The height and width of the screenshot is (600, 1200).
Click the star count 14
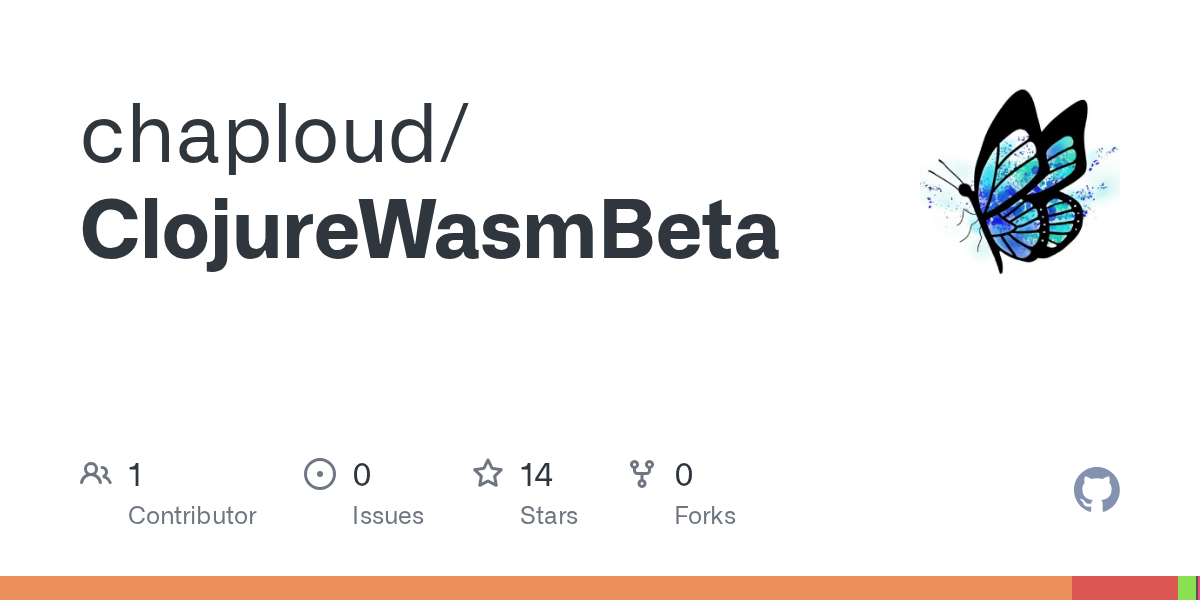536,474
